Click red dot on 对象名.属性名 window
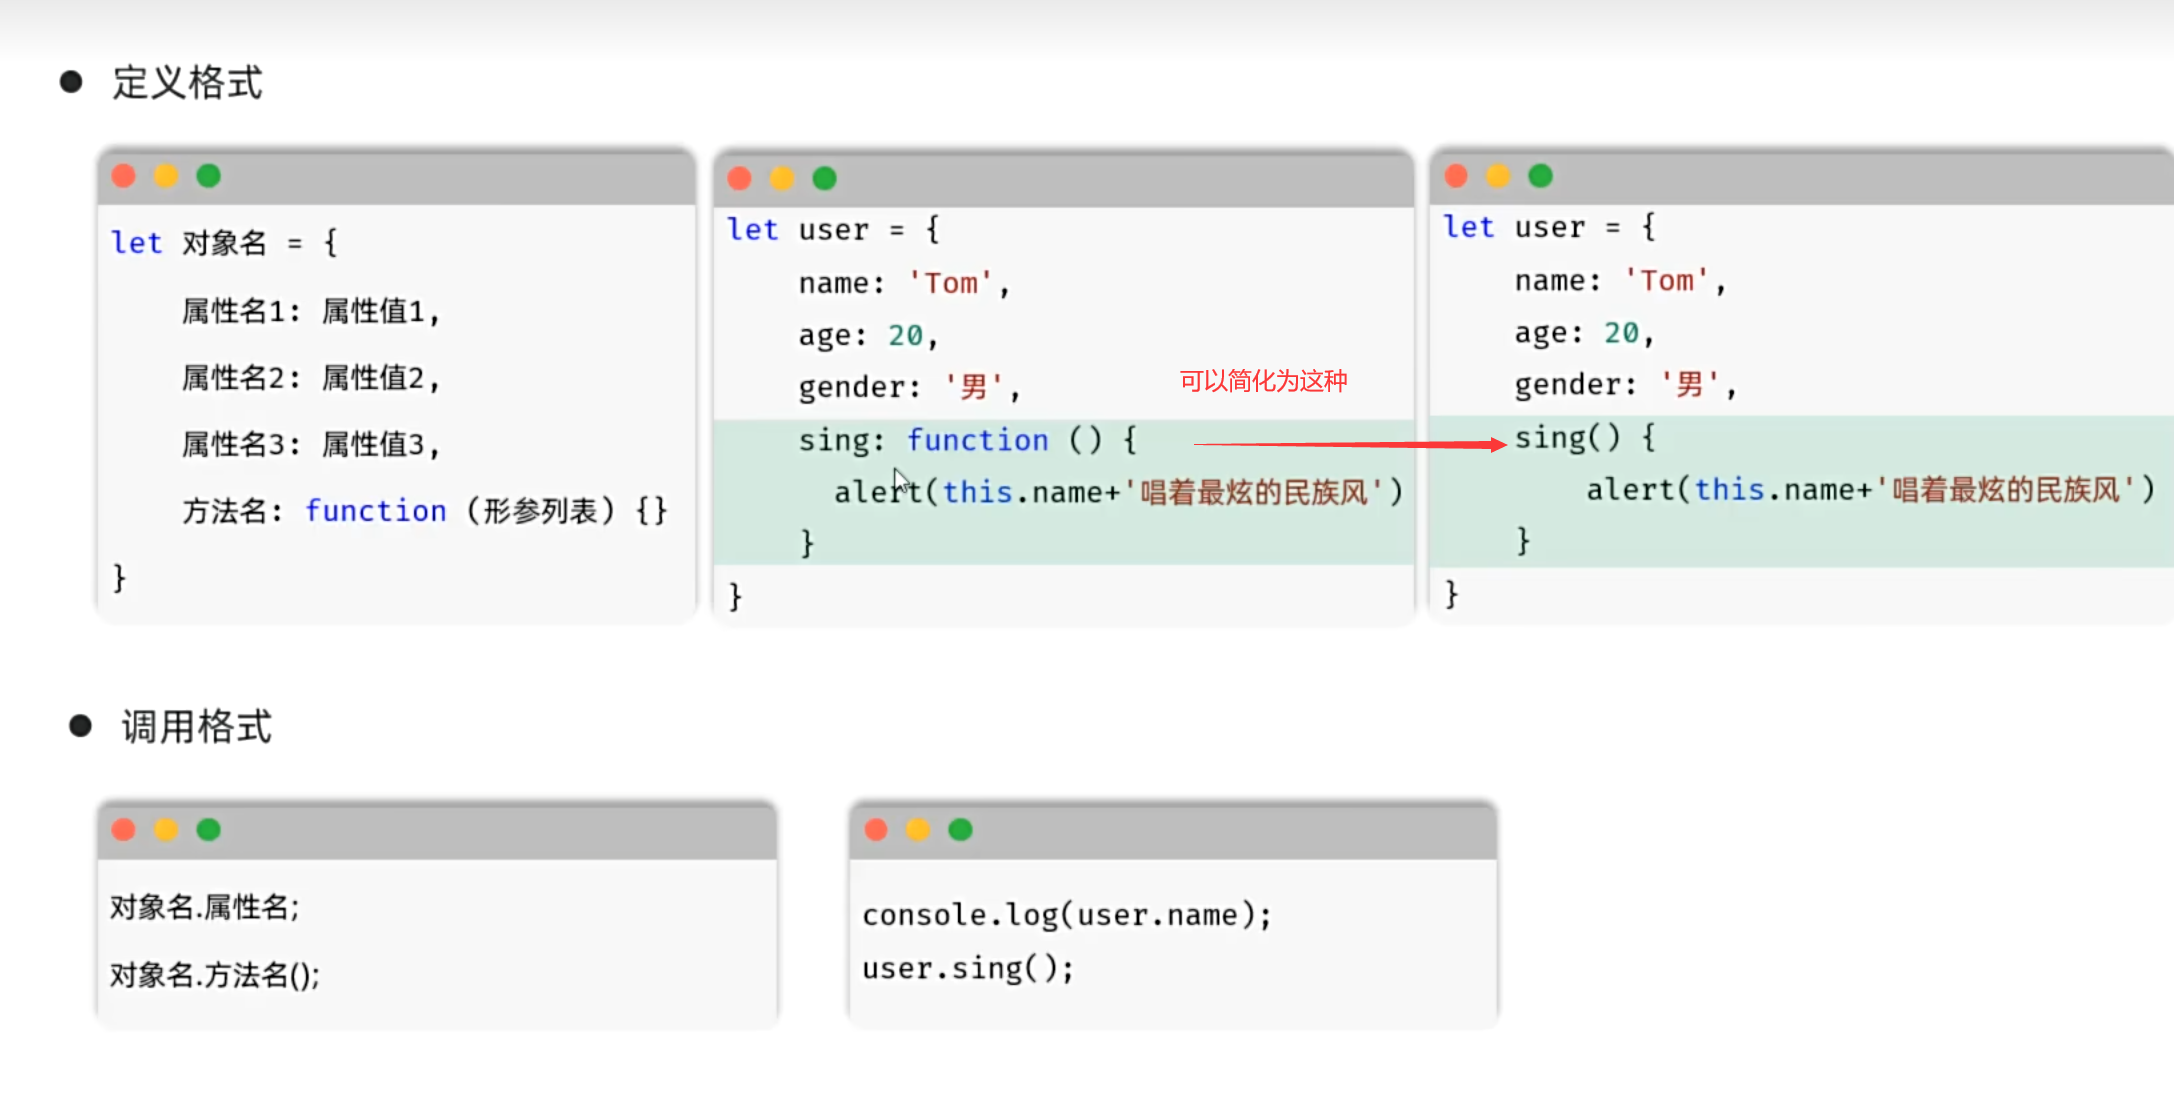 point(124,829)
